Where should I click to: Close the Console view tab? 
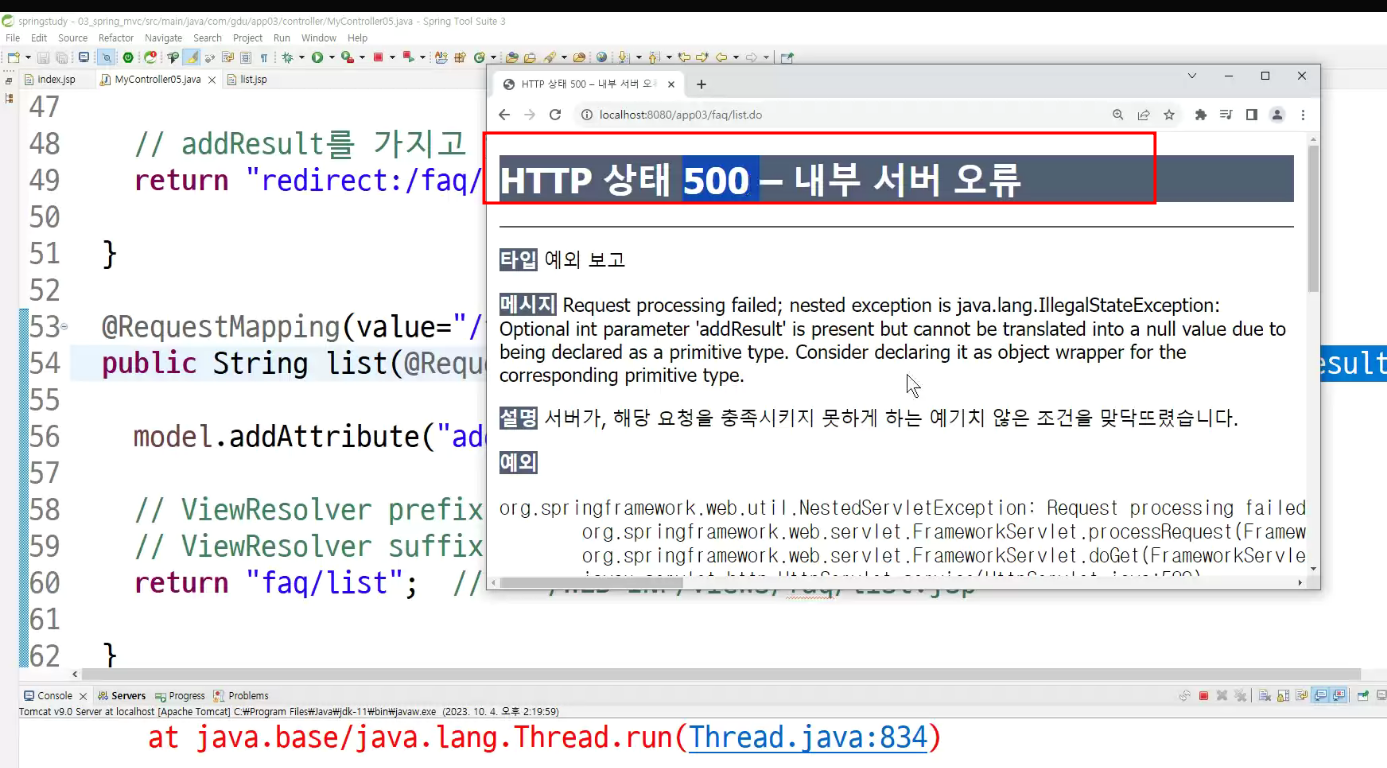pyautogui.click(x=83, y=696)
